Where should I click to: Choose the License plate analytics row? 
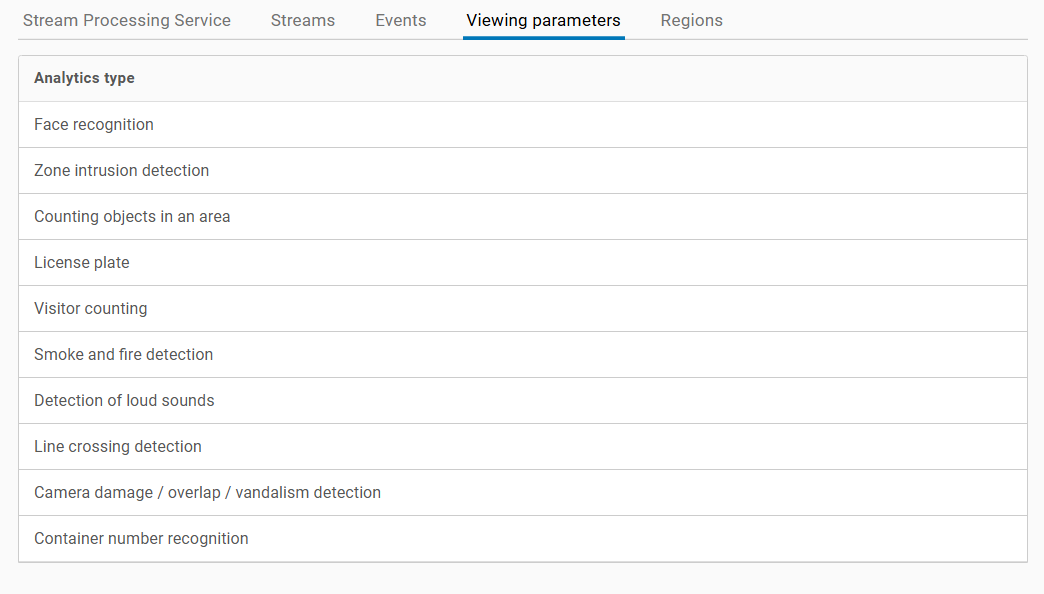coord(82,263)
